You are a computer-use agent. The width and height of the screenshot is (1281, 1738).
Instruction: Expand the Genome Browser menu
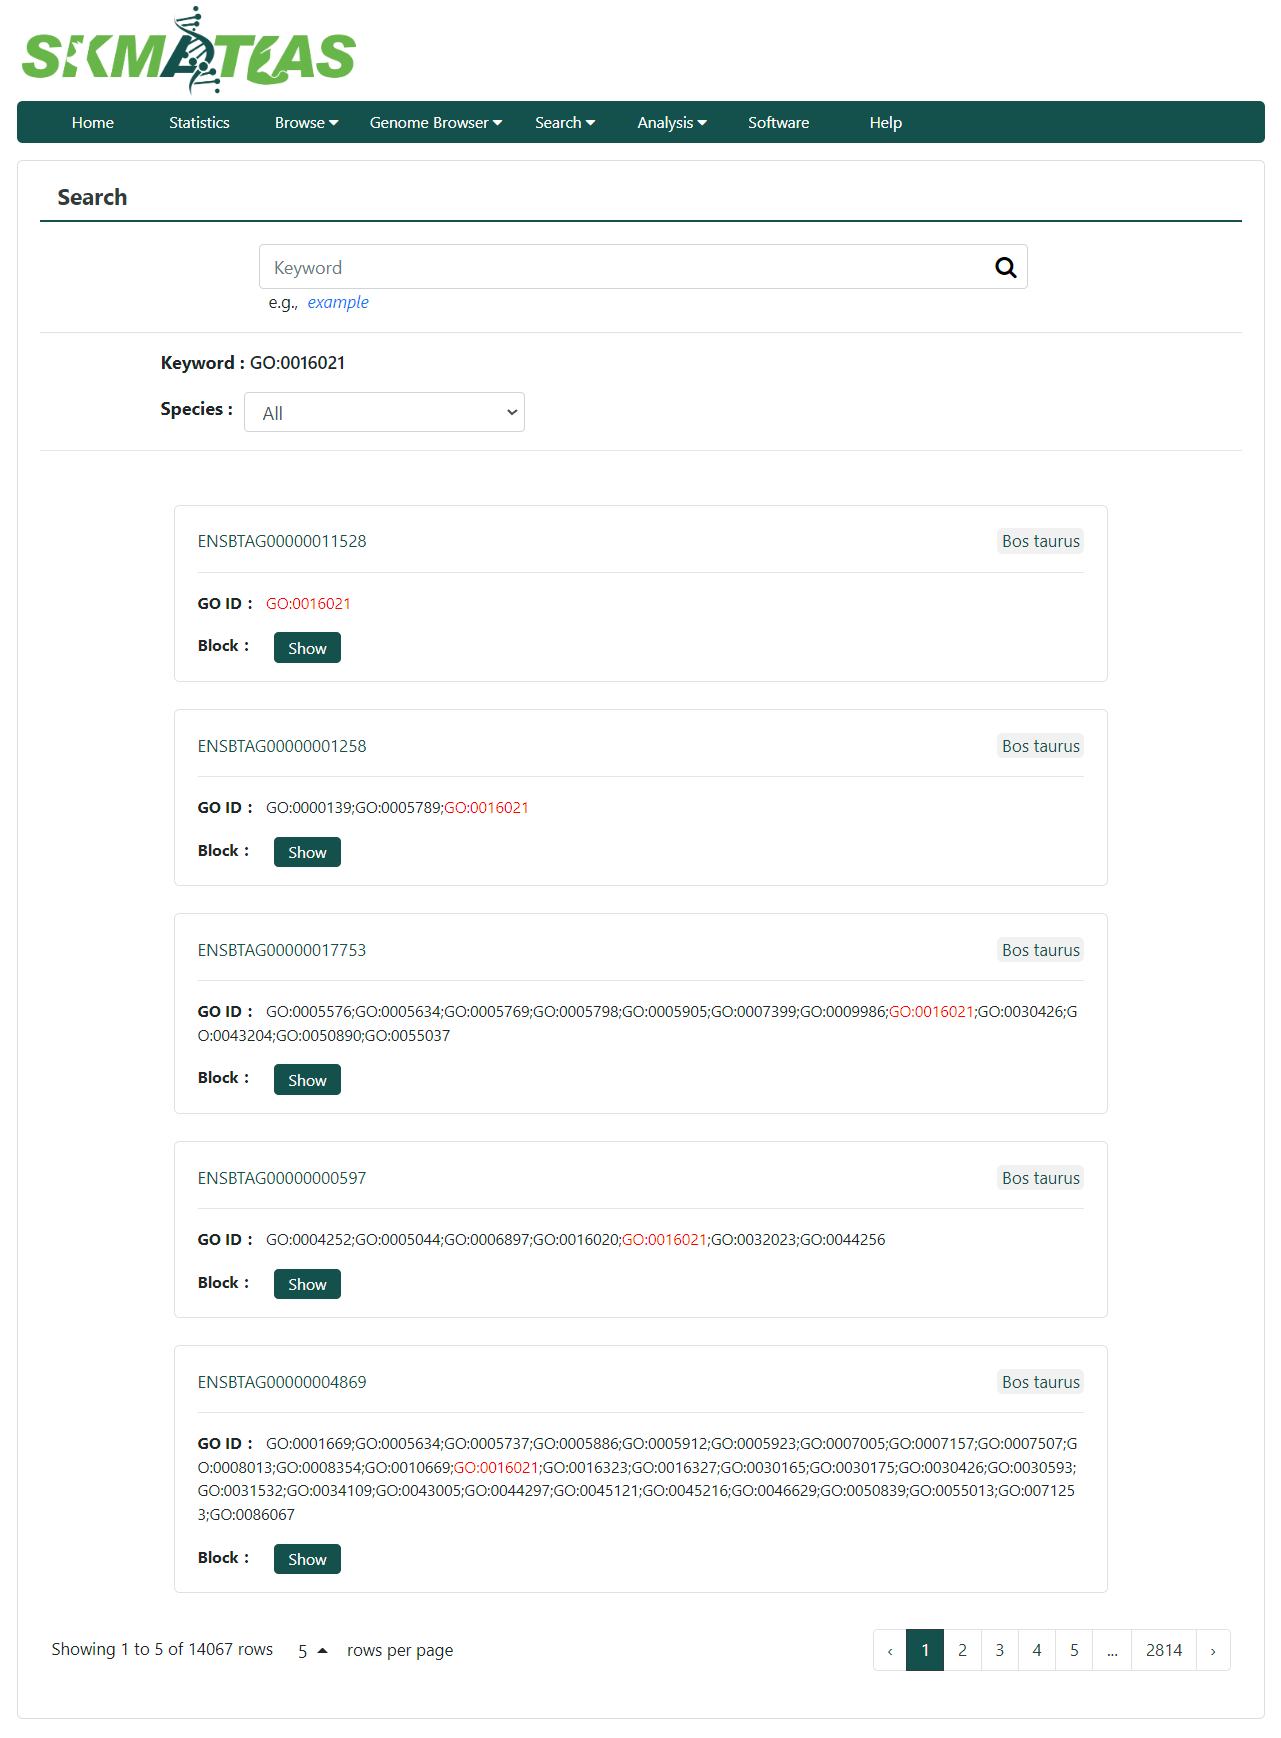436,122
